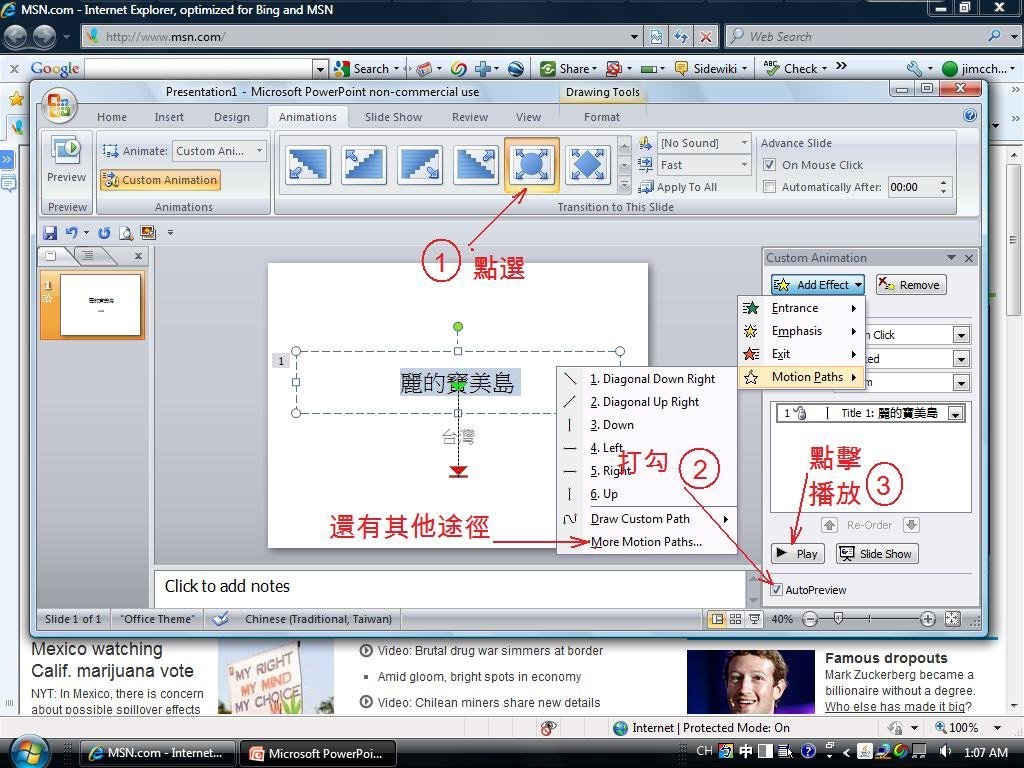Click the zoom slider handle
The width and height of the screenshot is (1024, 768).
(838, 618)
